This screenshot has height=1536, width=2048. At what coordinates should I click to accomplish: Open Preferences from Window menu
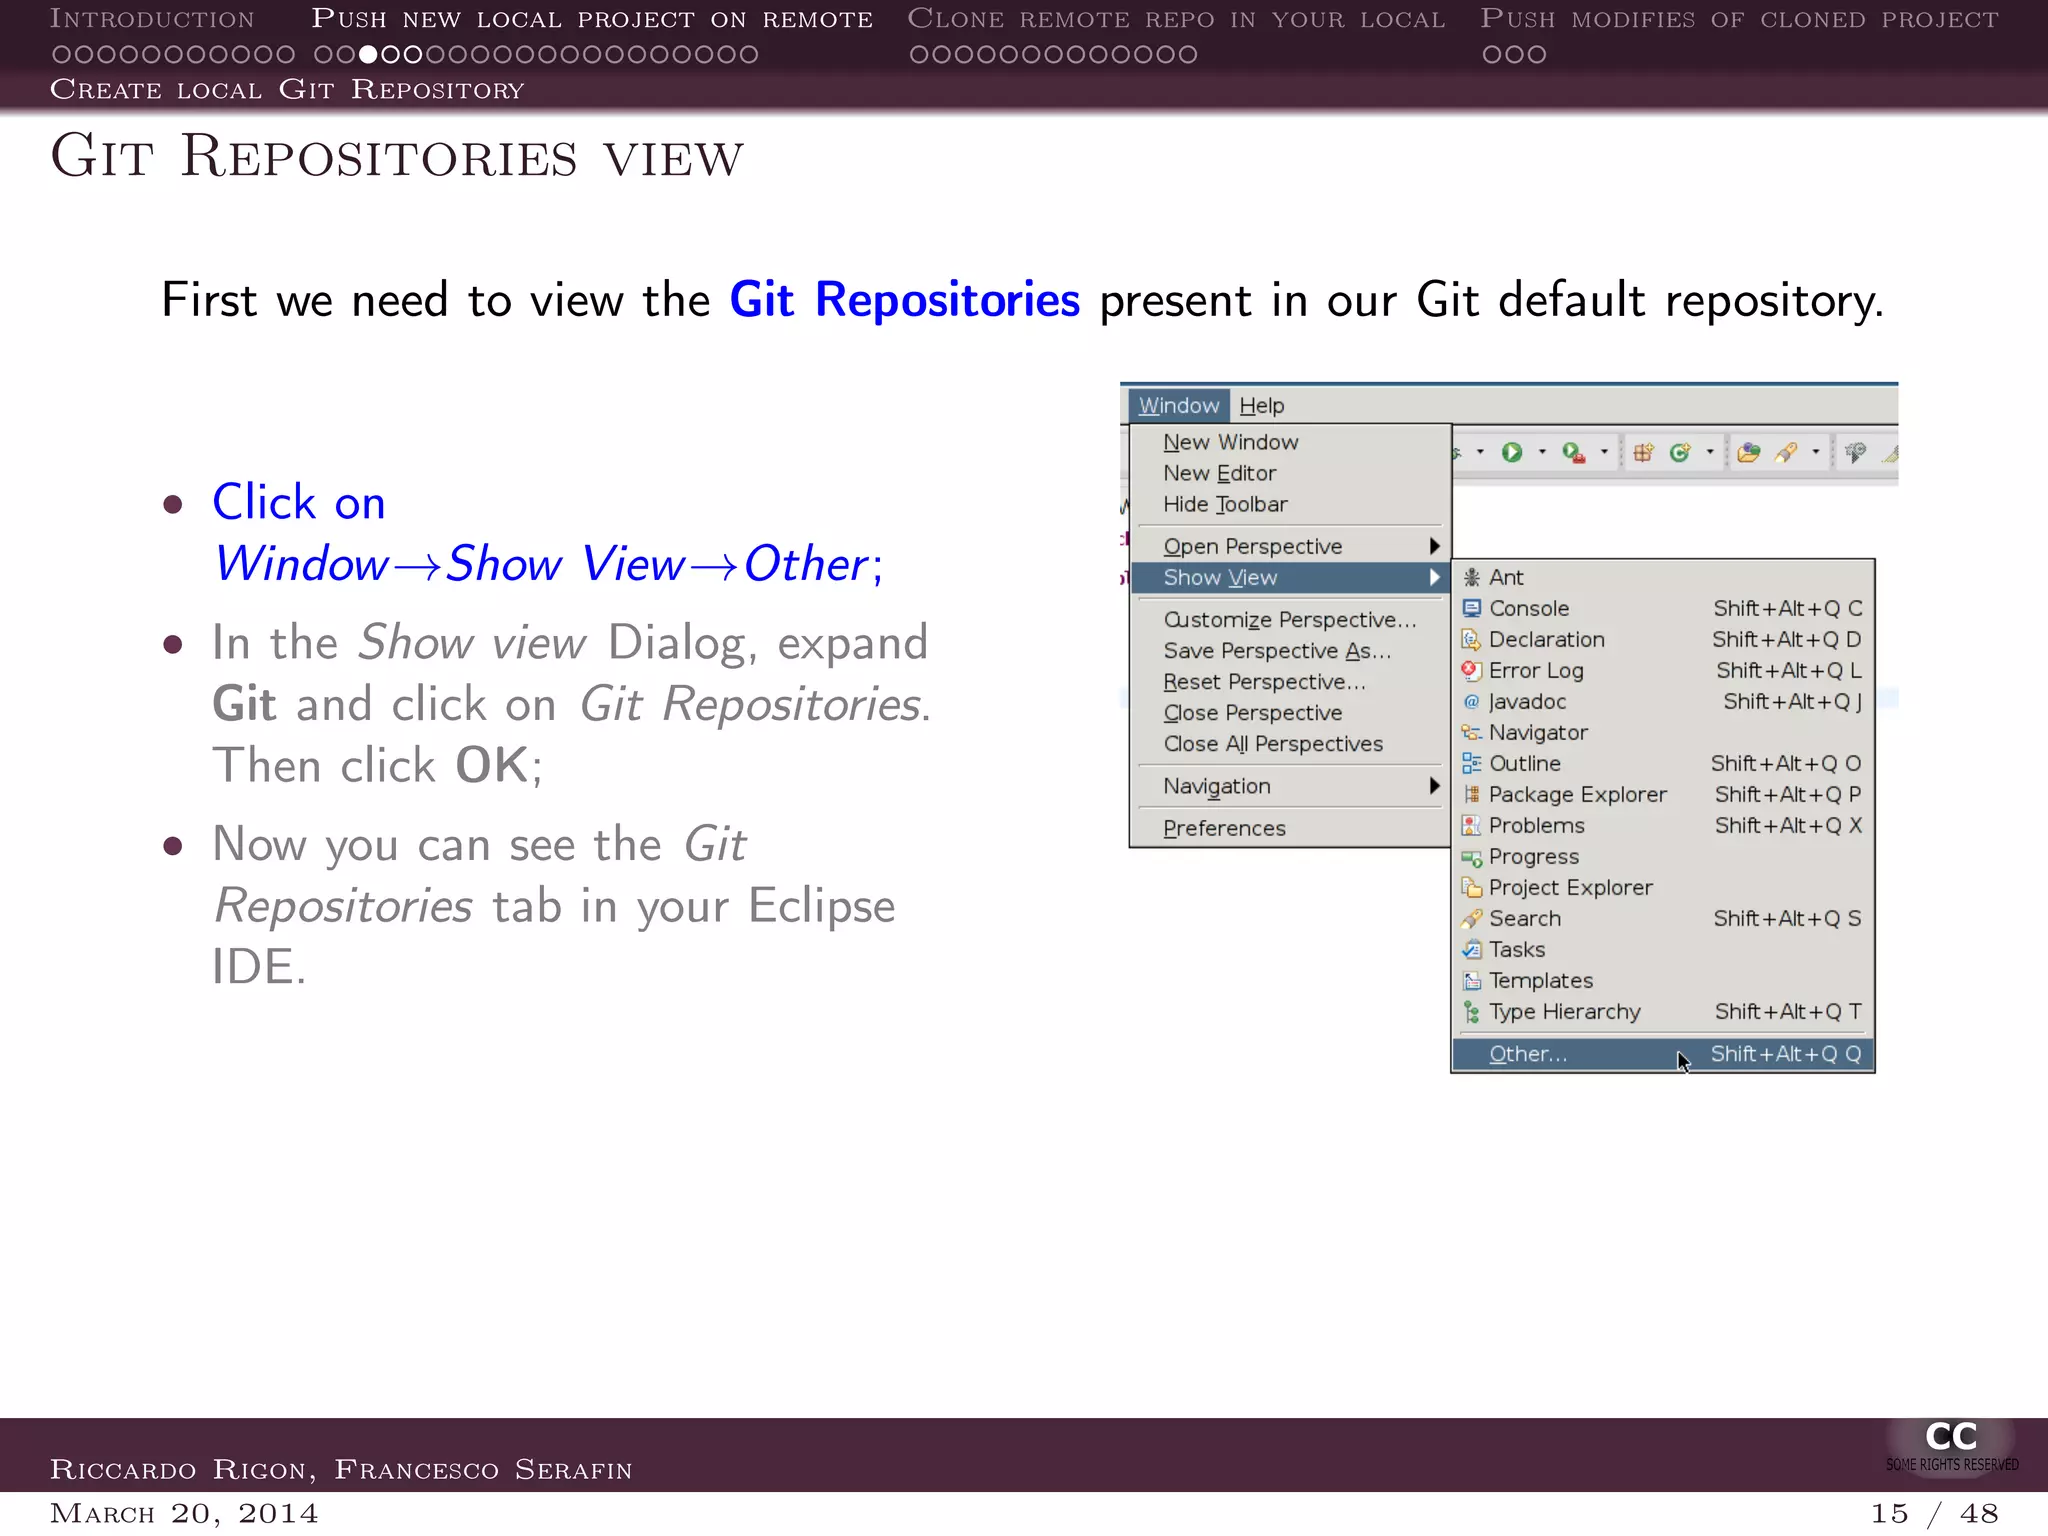pyautogui.click(x=1290, y=828)
